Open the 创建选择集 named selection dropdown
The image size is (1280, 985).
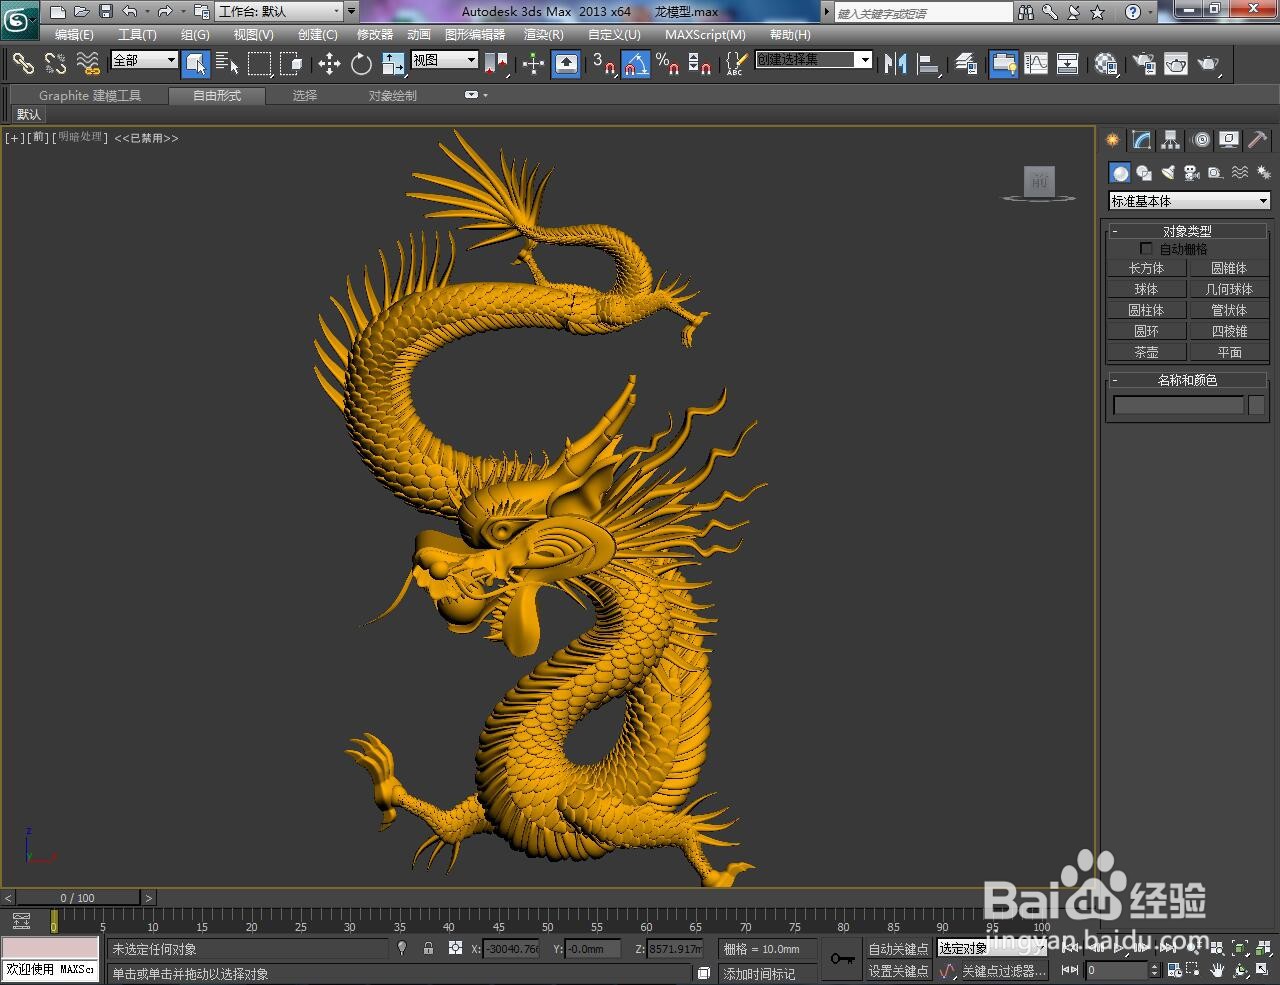(x=814, y=60)
